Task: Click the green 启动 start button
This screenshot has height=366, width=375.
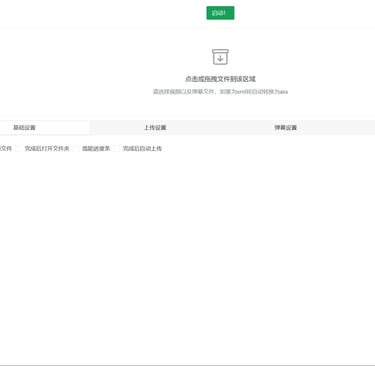Action: [220, 13]
